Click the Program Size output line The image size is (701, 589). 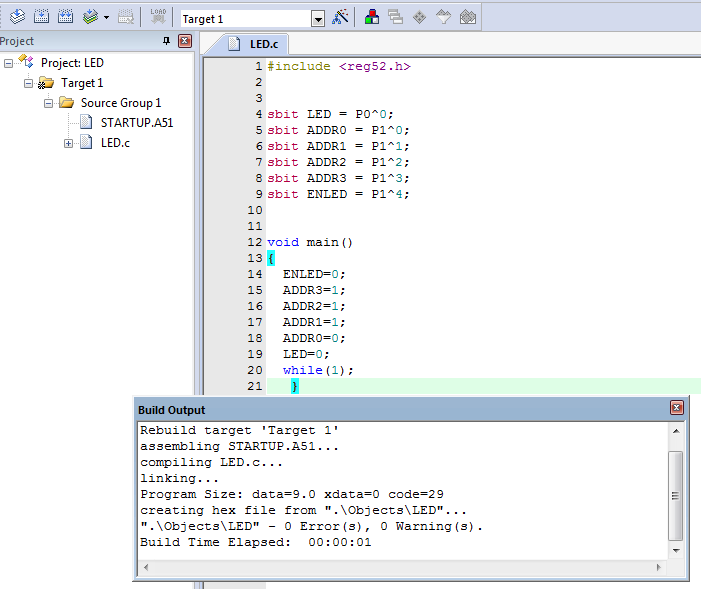(292, 494)
